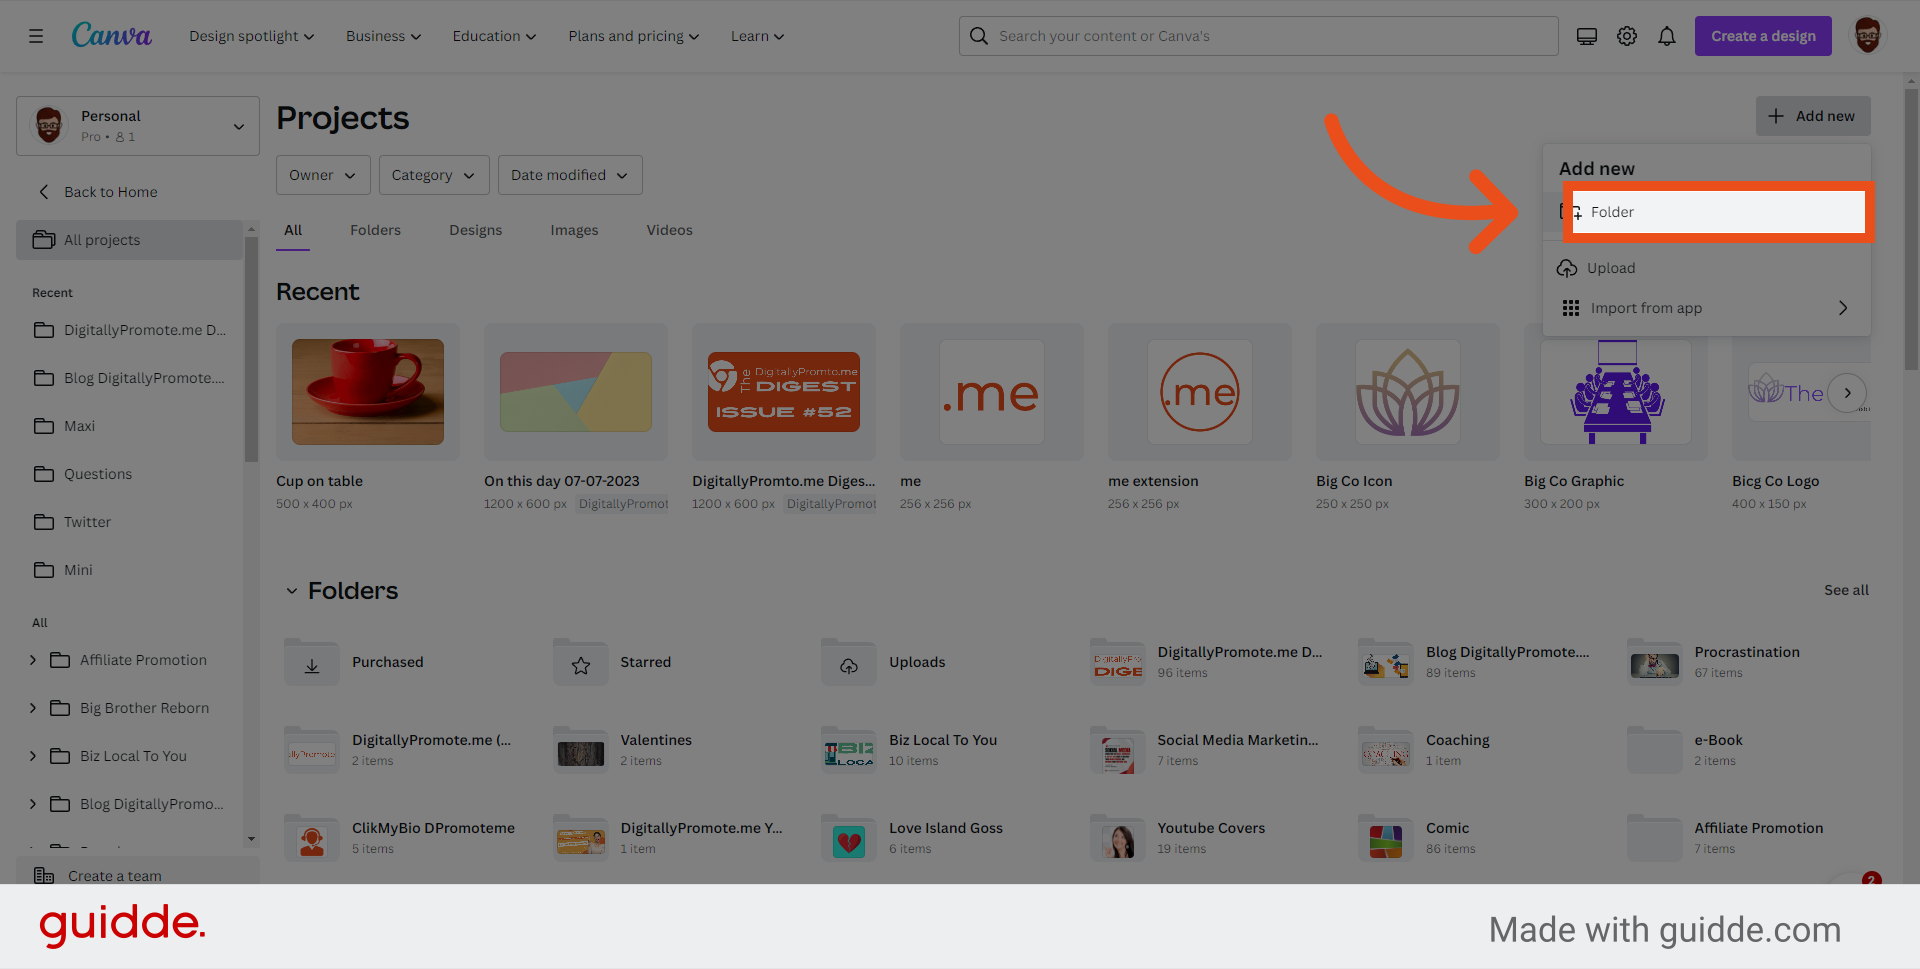Expand Import from app submenu arrow

pyautogui.click(x=1843, y=308)
